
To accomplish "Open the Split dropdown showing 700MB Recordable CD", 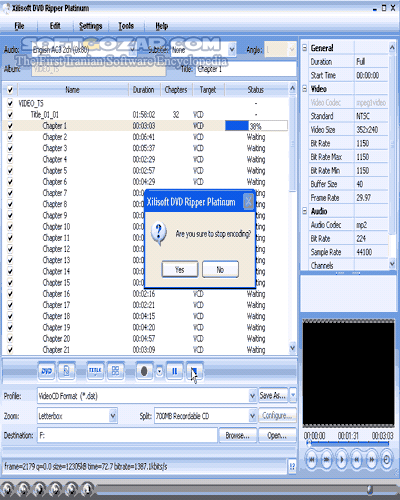I will (x=253, y=416).
